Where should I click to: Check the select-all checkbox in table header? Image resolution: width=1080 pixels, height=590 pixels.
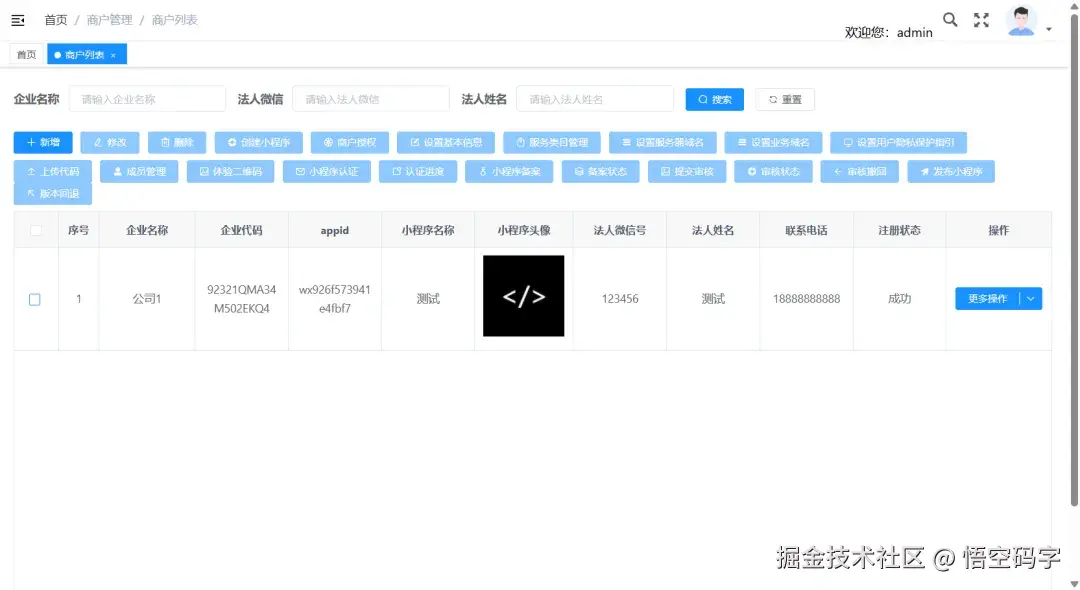click(x=36, y=229)
